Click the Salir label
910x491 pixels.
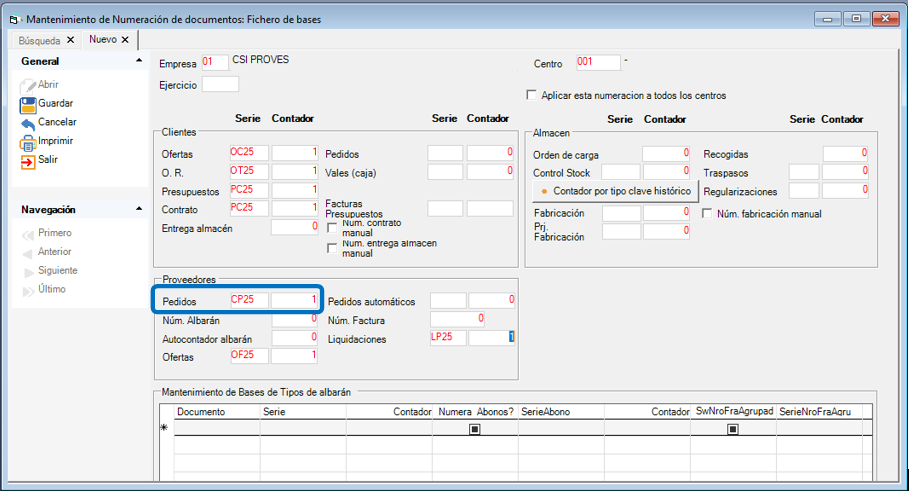(48, 160)
